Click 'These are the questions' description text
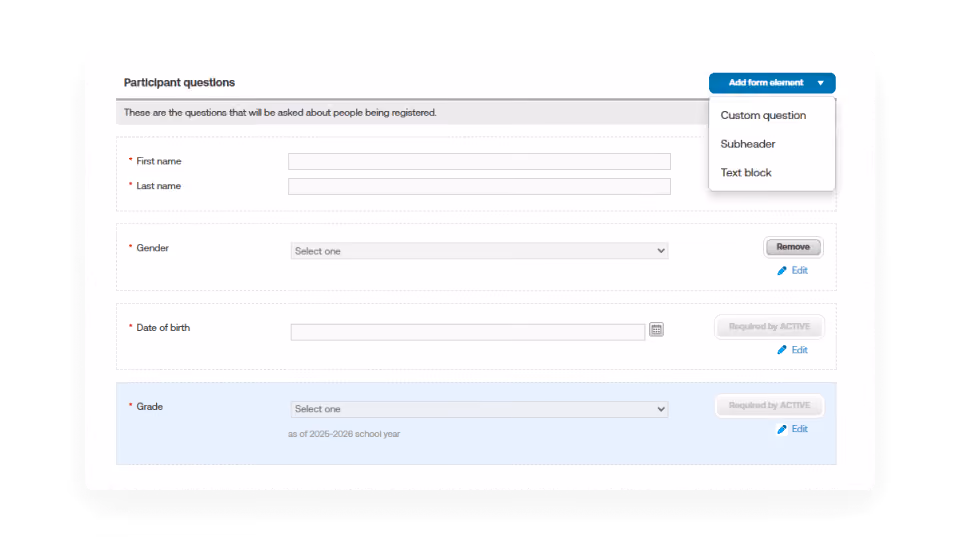 pos(280,113)
